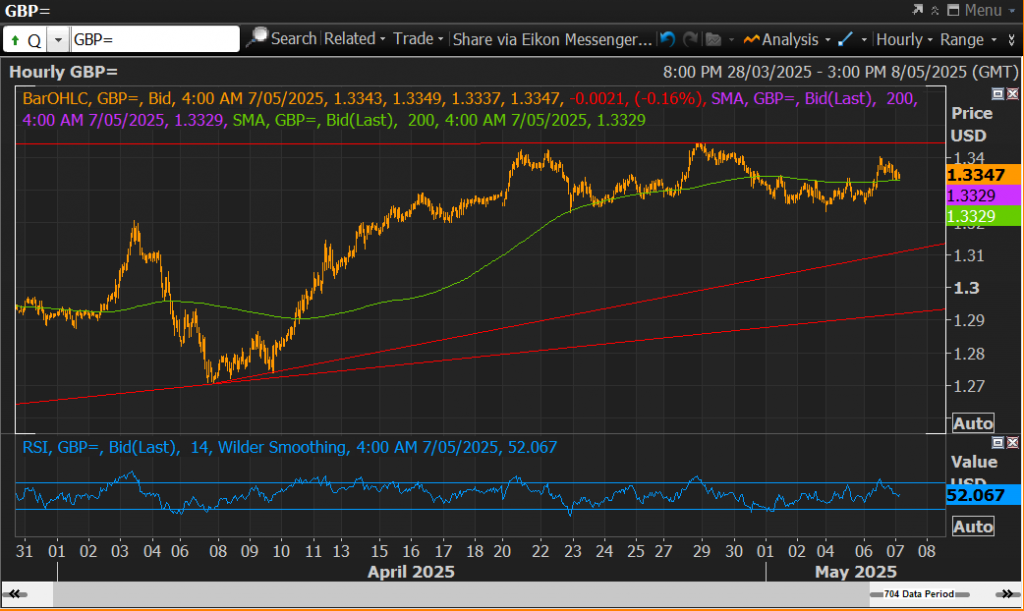Click the pop-out arrow icon in title bar
The width and height of the screenshot is (1024, 611).
(x=918, y=10)
